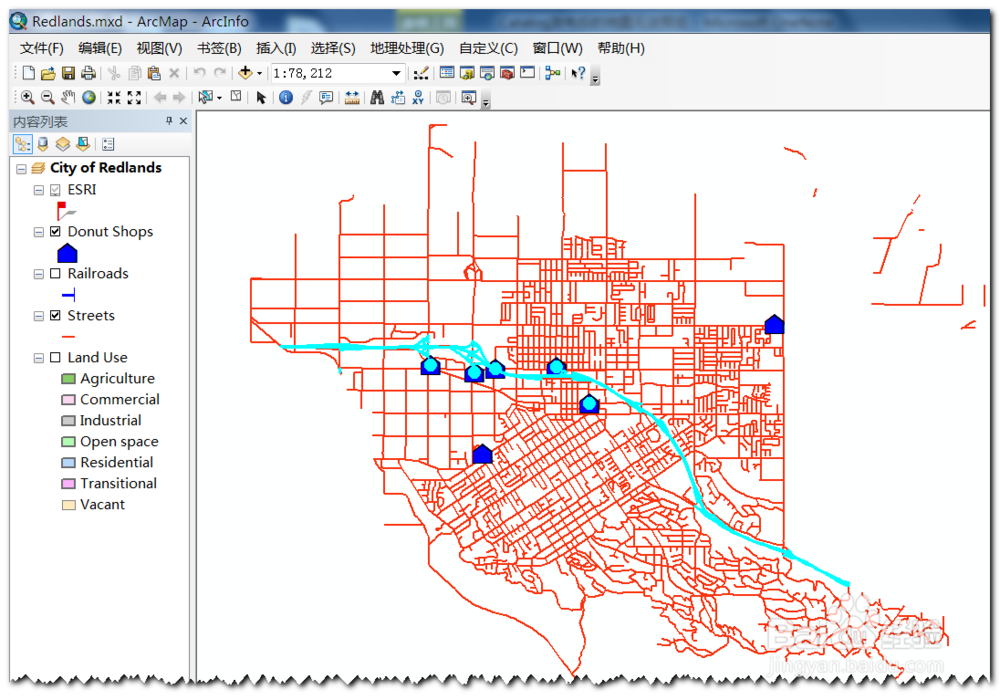1000x700 pixels.
Task: Pin the 内容列表 panel with auto-hide
Action: (x=169, y=120)
